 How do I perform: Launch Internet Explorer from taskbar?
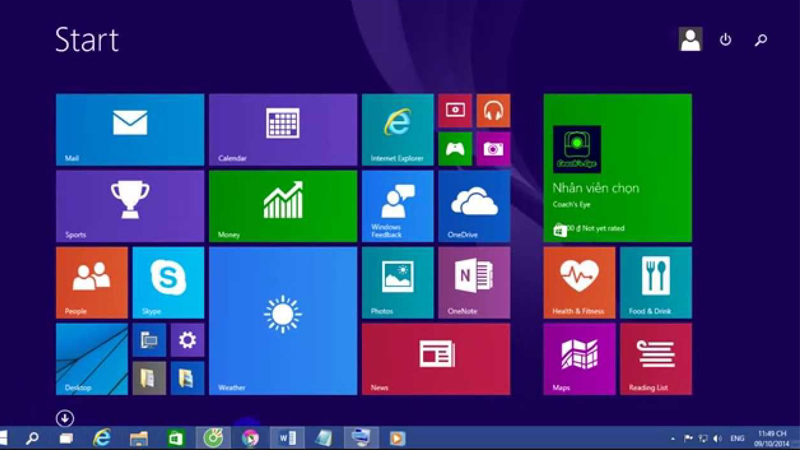(102, 438)
